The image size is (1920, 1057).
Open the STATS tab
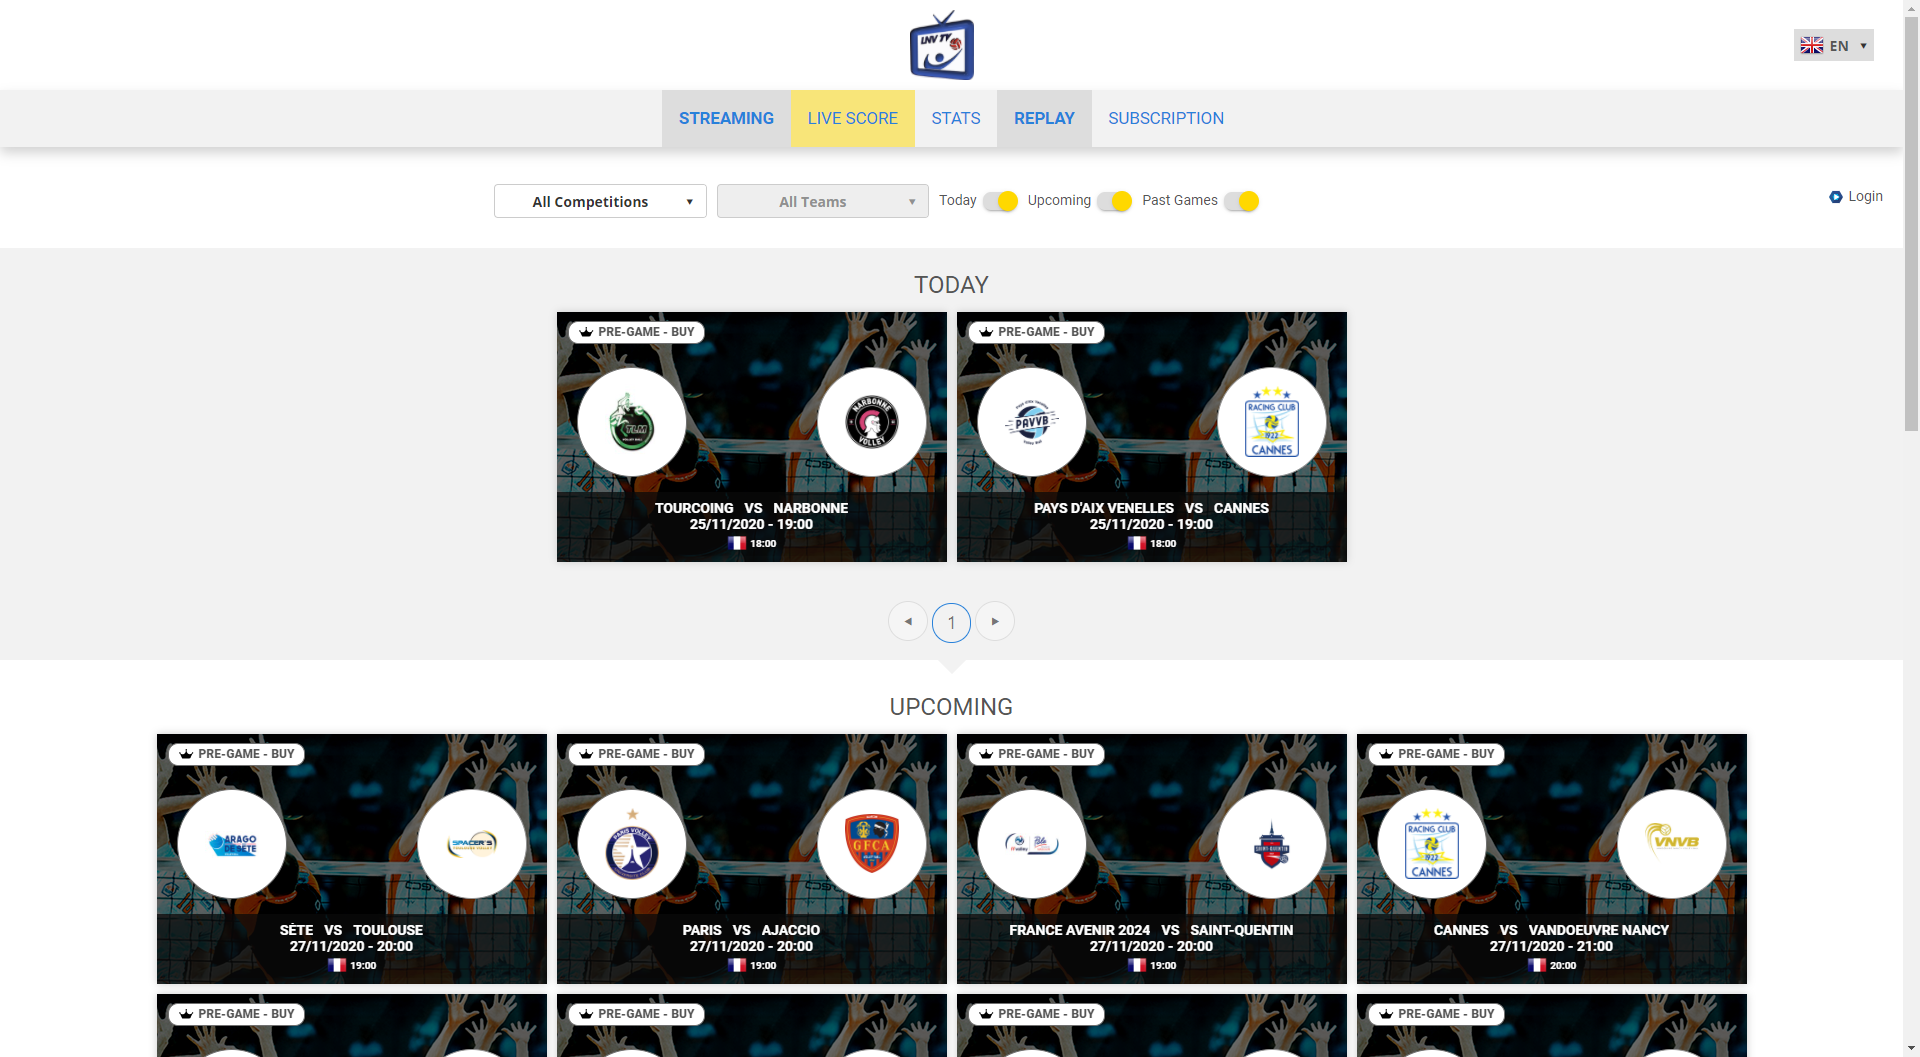tap(956, 118)
